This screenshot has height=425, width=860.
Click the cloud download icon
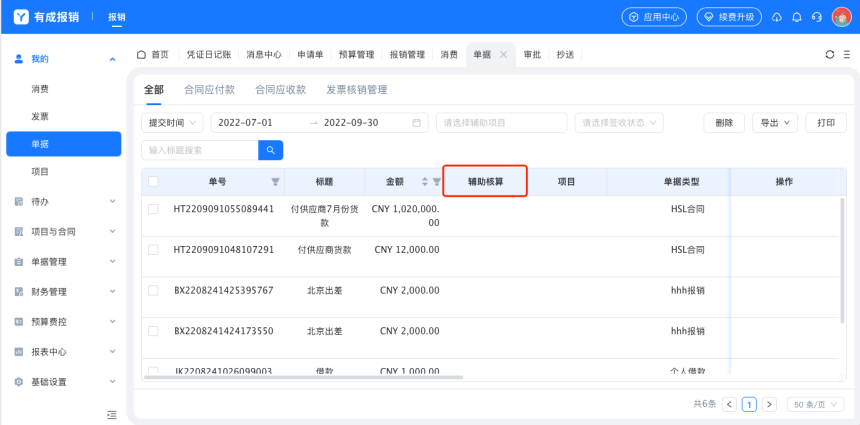777,17
